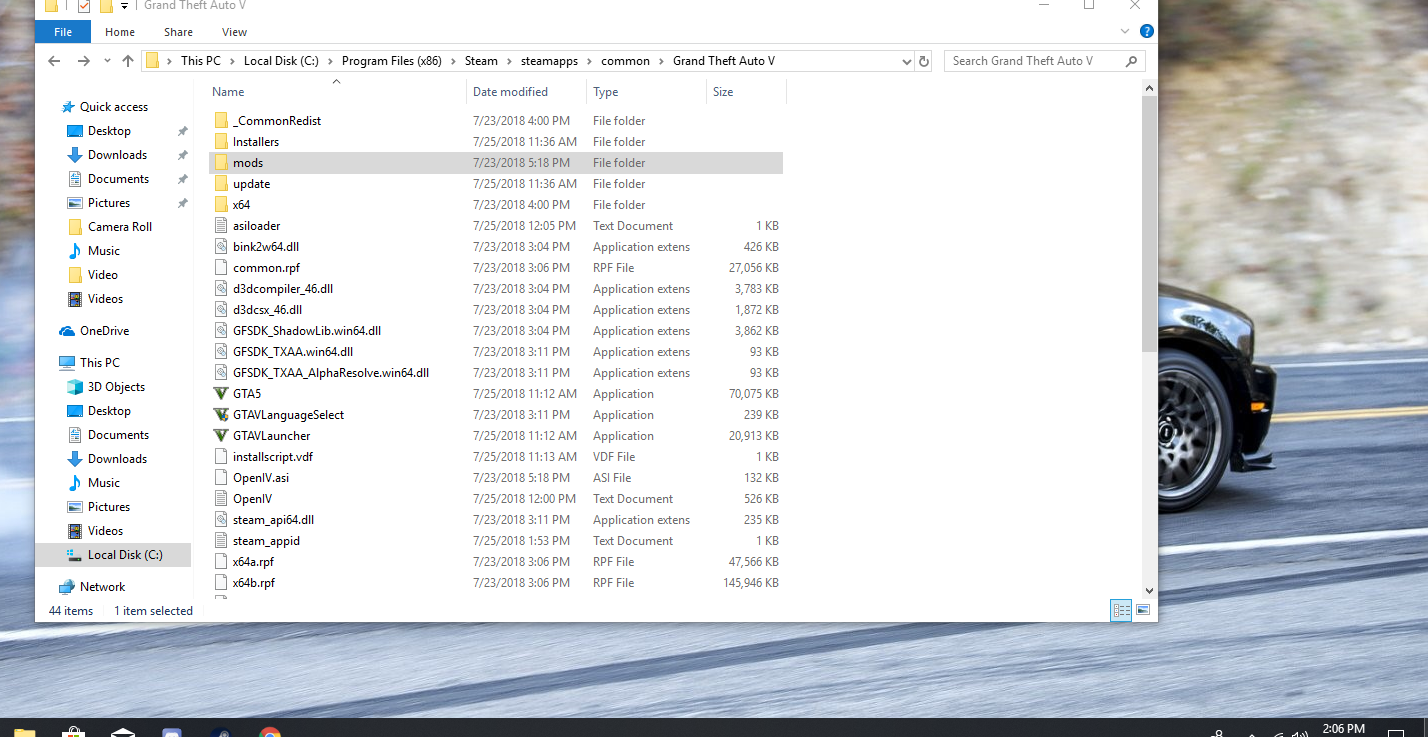The height and width of the screenshot is (737, 1428).
Task: Go back using the Back arrow
Action: (x=54, y=61)
